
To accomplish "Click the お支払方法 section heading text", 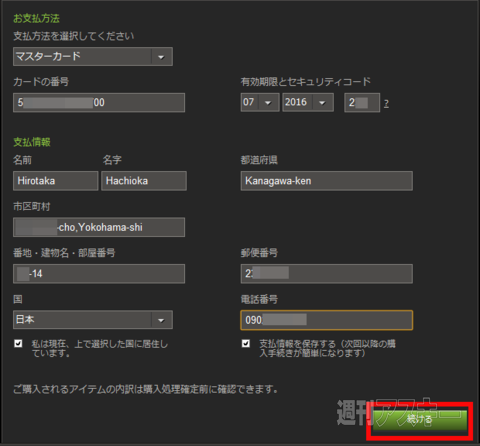I will pos(36,18).
